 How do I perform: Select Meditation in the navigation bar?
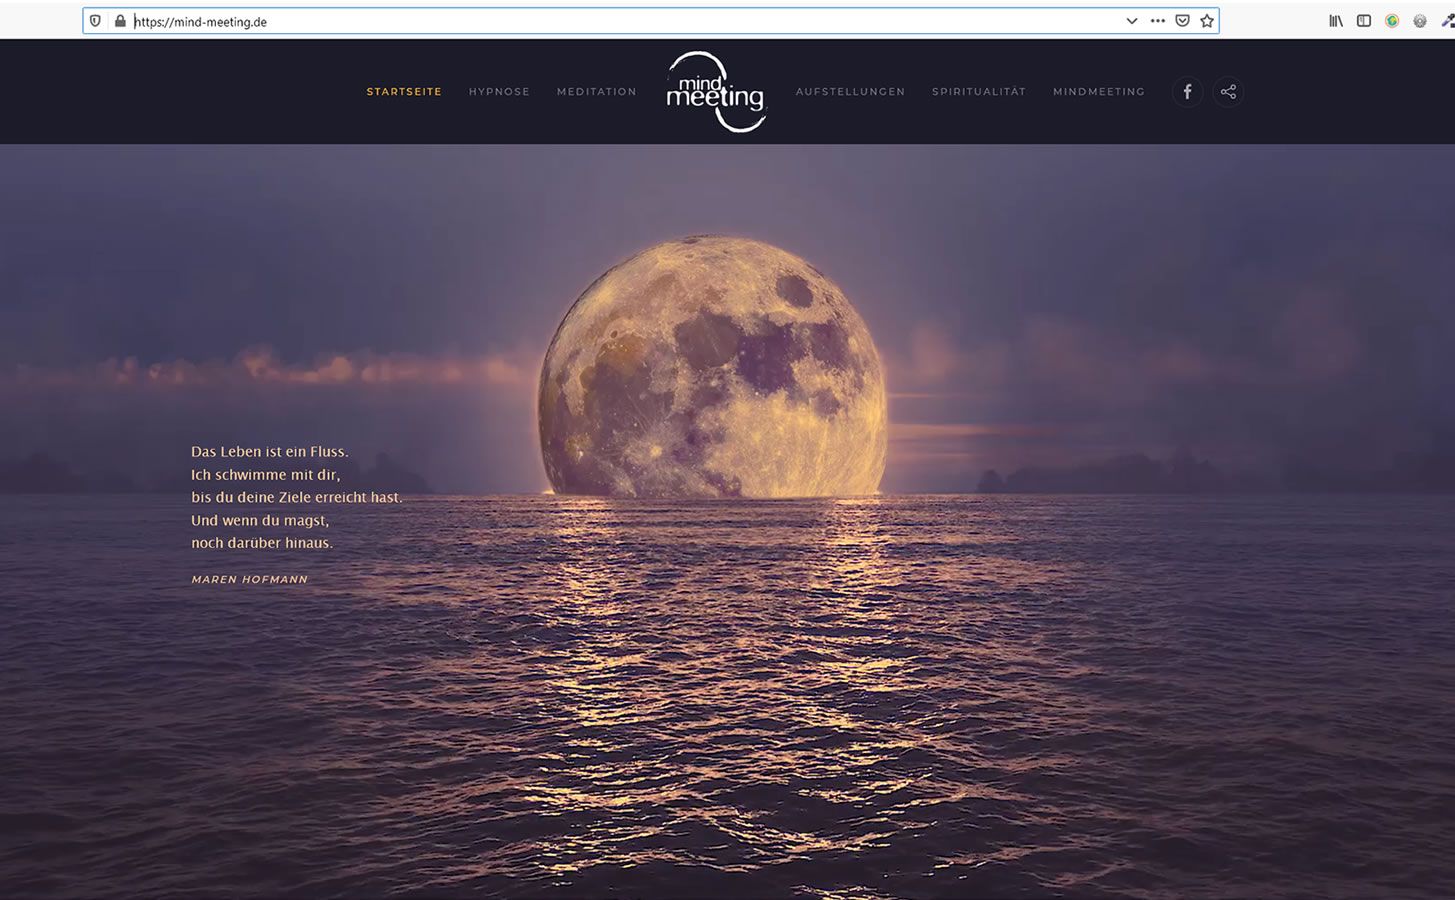[x=597, y=92]
